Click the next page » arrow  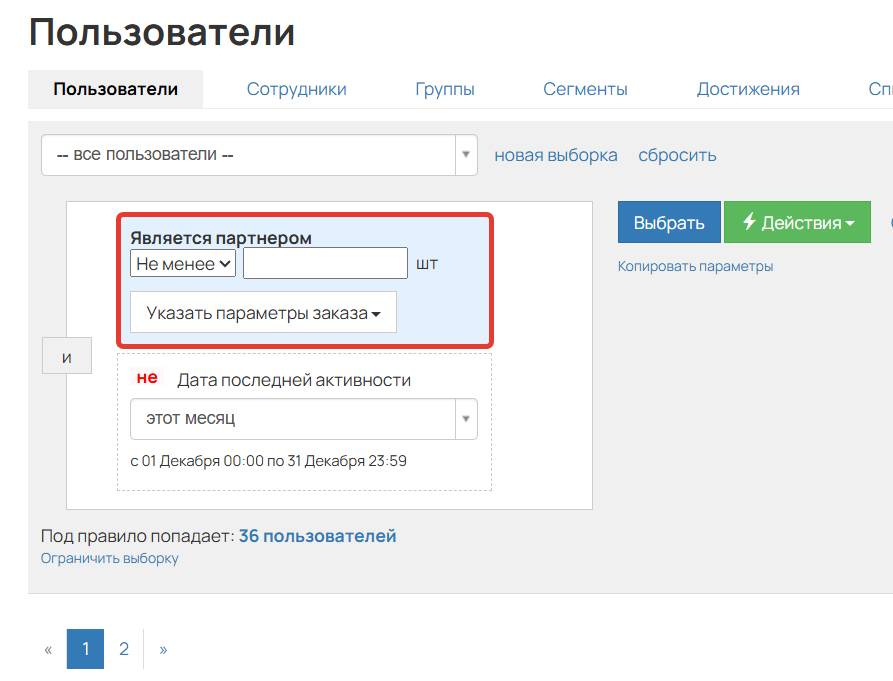click(163, 648)
